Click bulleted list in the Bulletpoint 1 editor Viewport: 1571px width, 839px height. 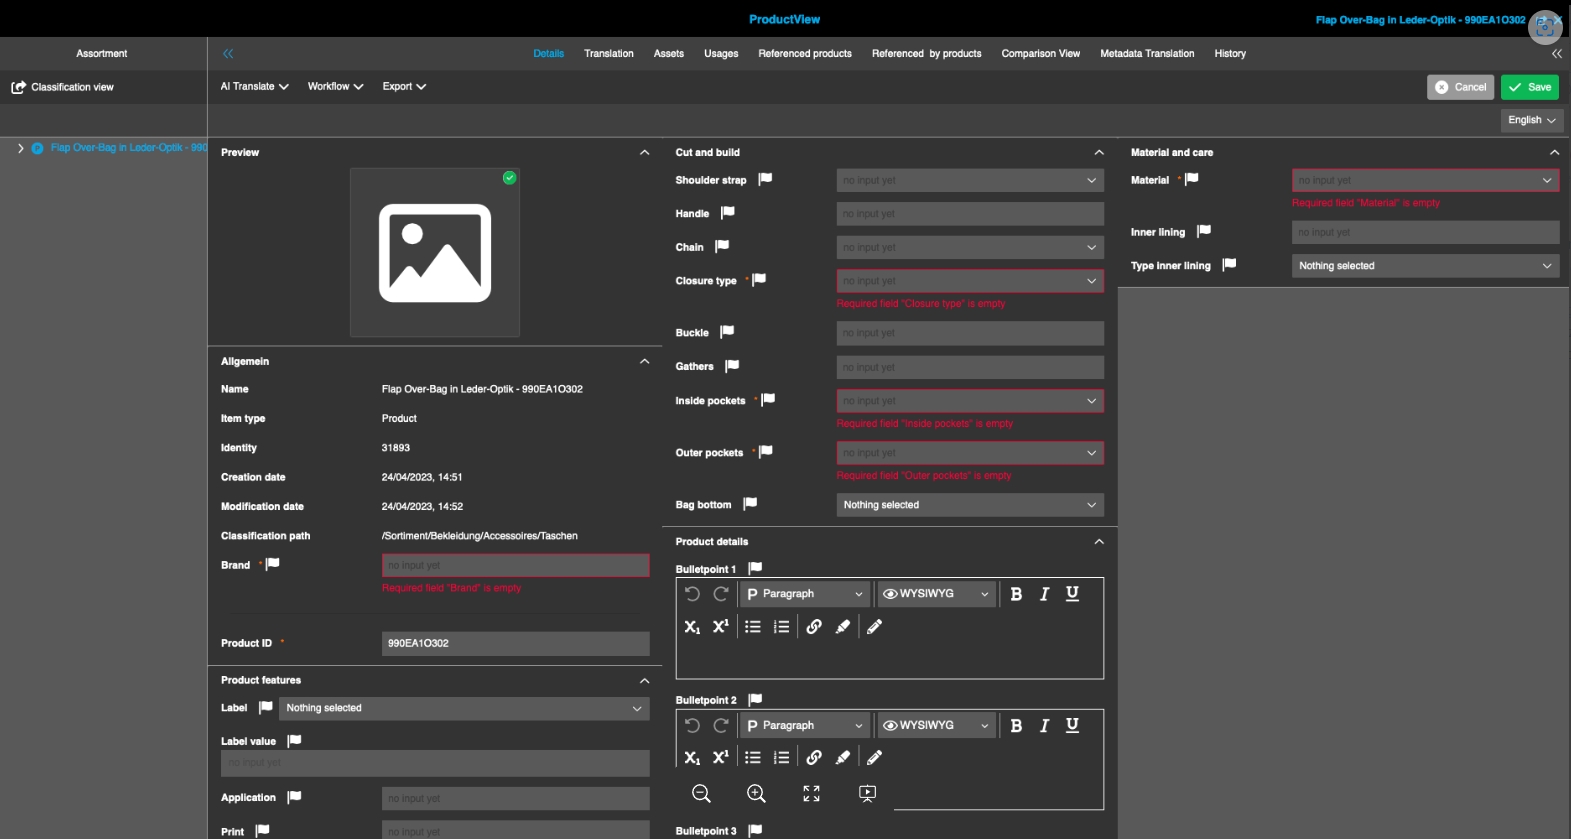pos(753,627)
